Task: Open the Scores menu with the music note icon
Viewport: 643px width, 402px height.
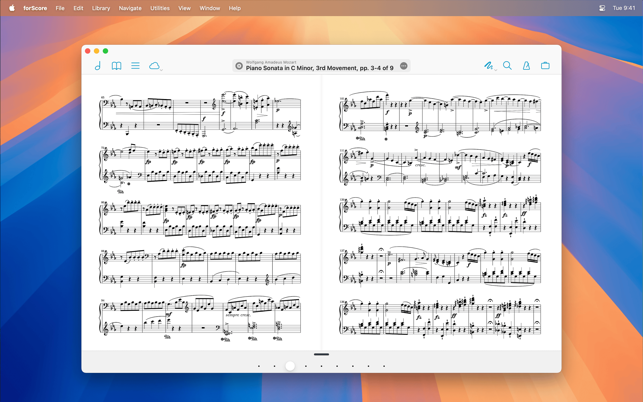Action: click(98, 66)
